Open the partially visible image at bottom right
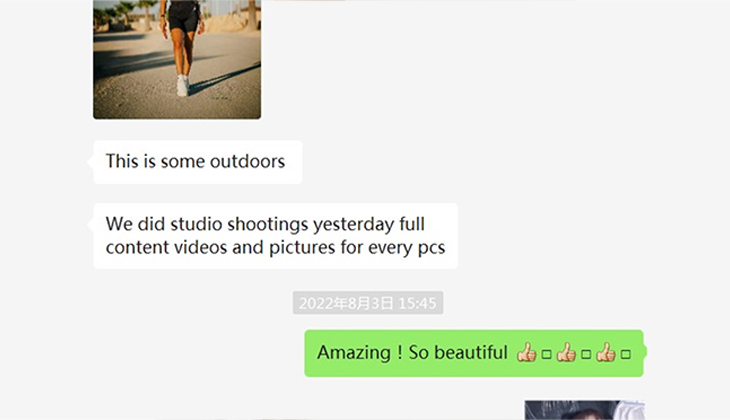This screenshot has height=420, width=730. (x=583, y=410)
